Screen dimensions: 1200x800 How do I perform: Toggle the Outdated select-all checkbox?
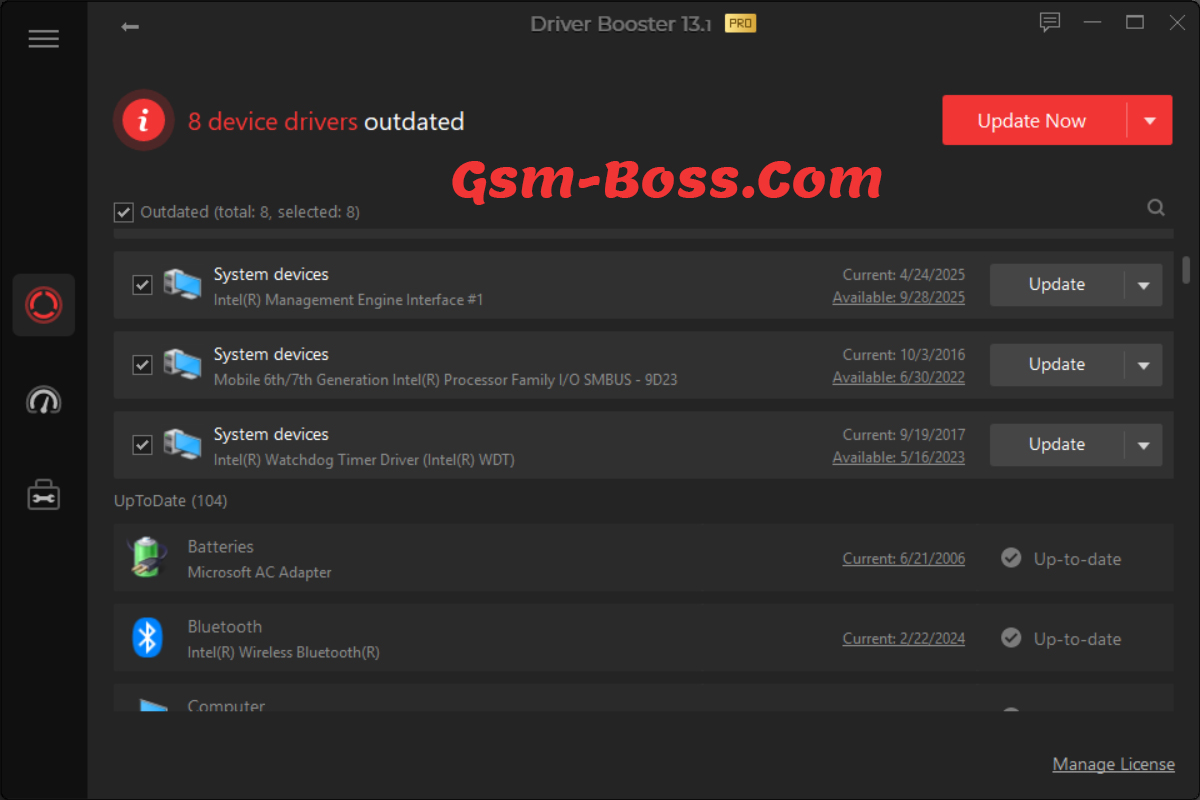124,212
